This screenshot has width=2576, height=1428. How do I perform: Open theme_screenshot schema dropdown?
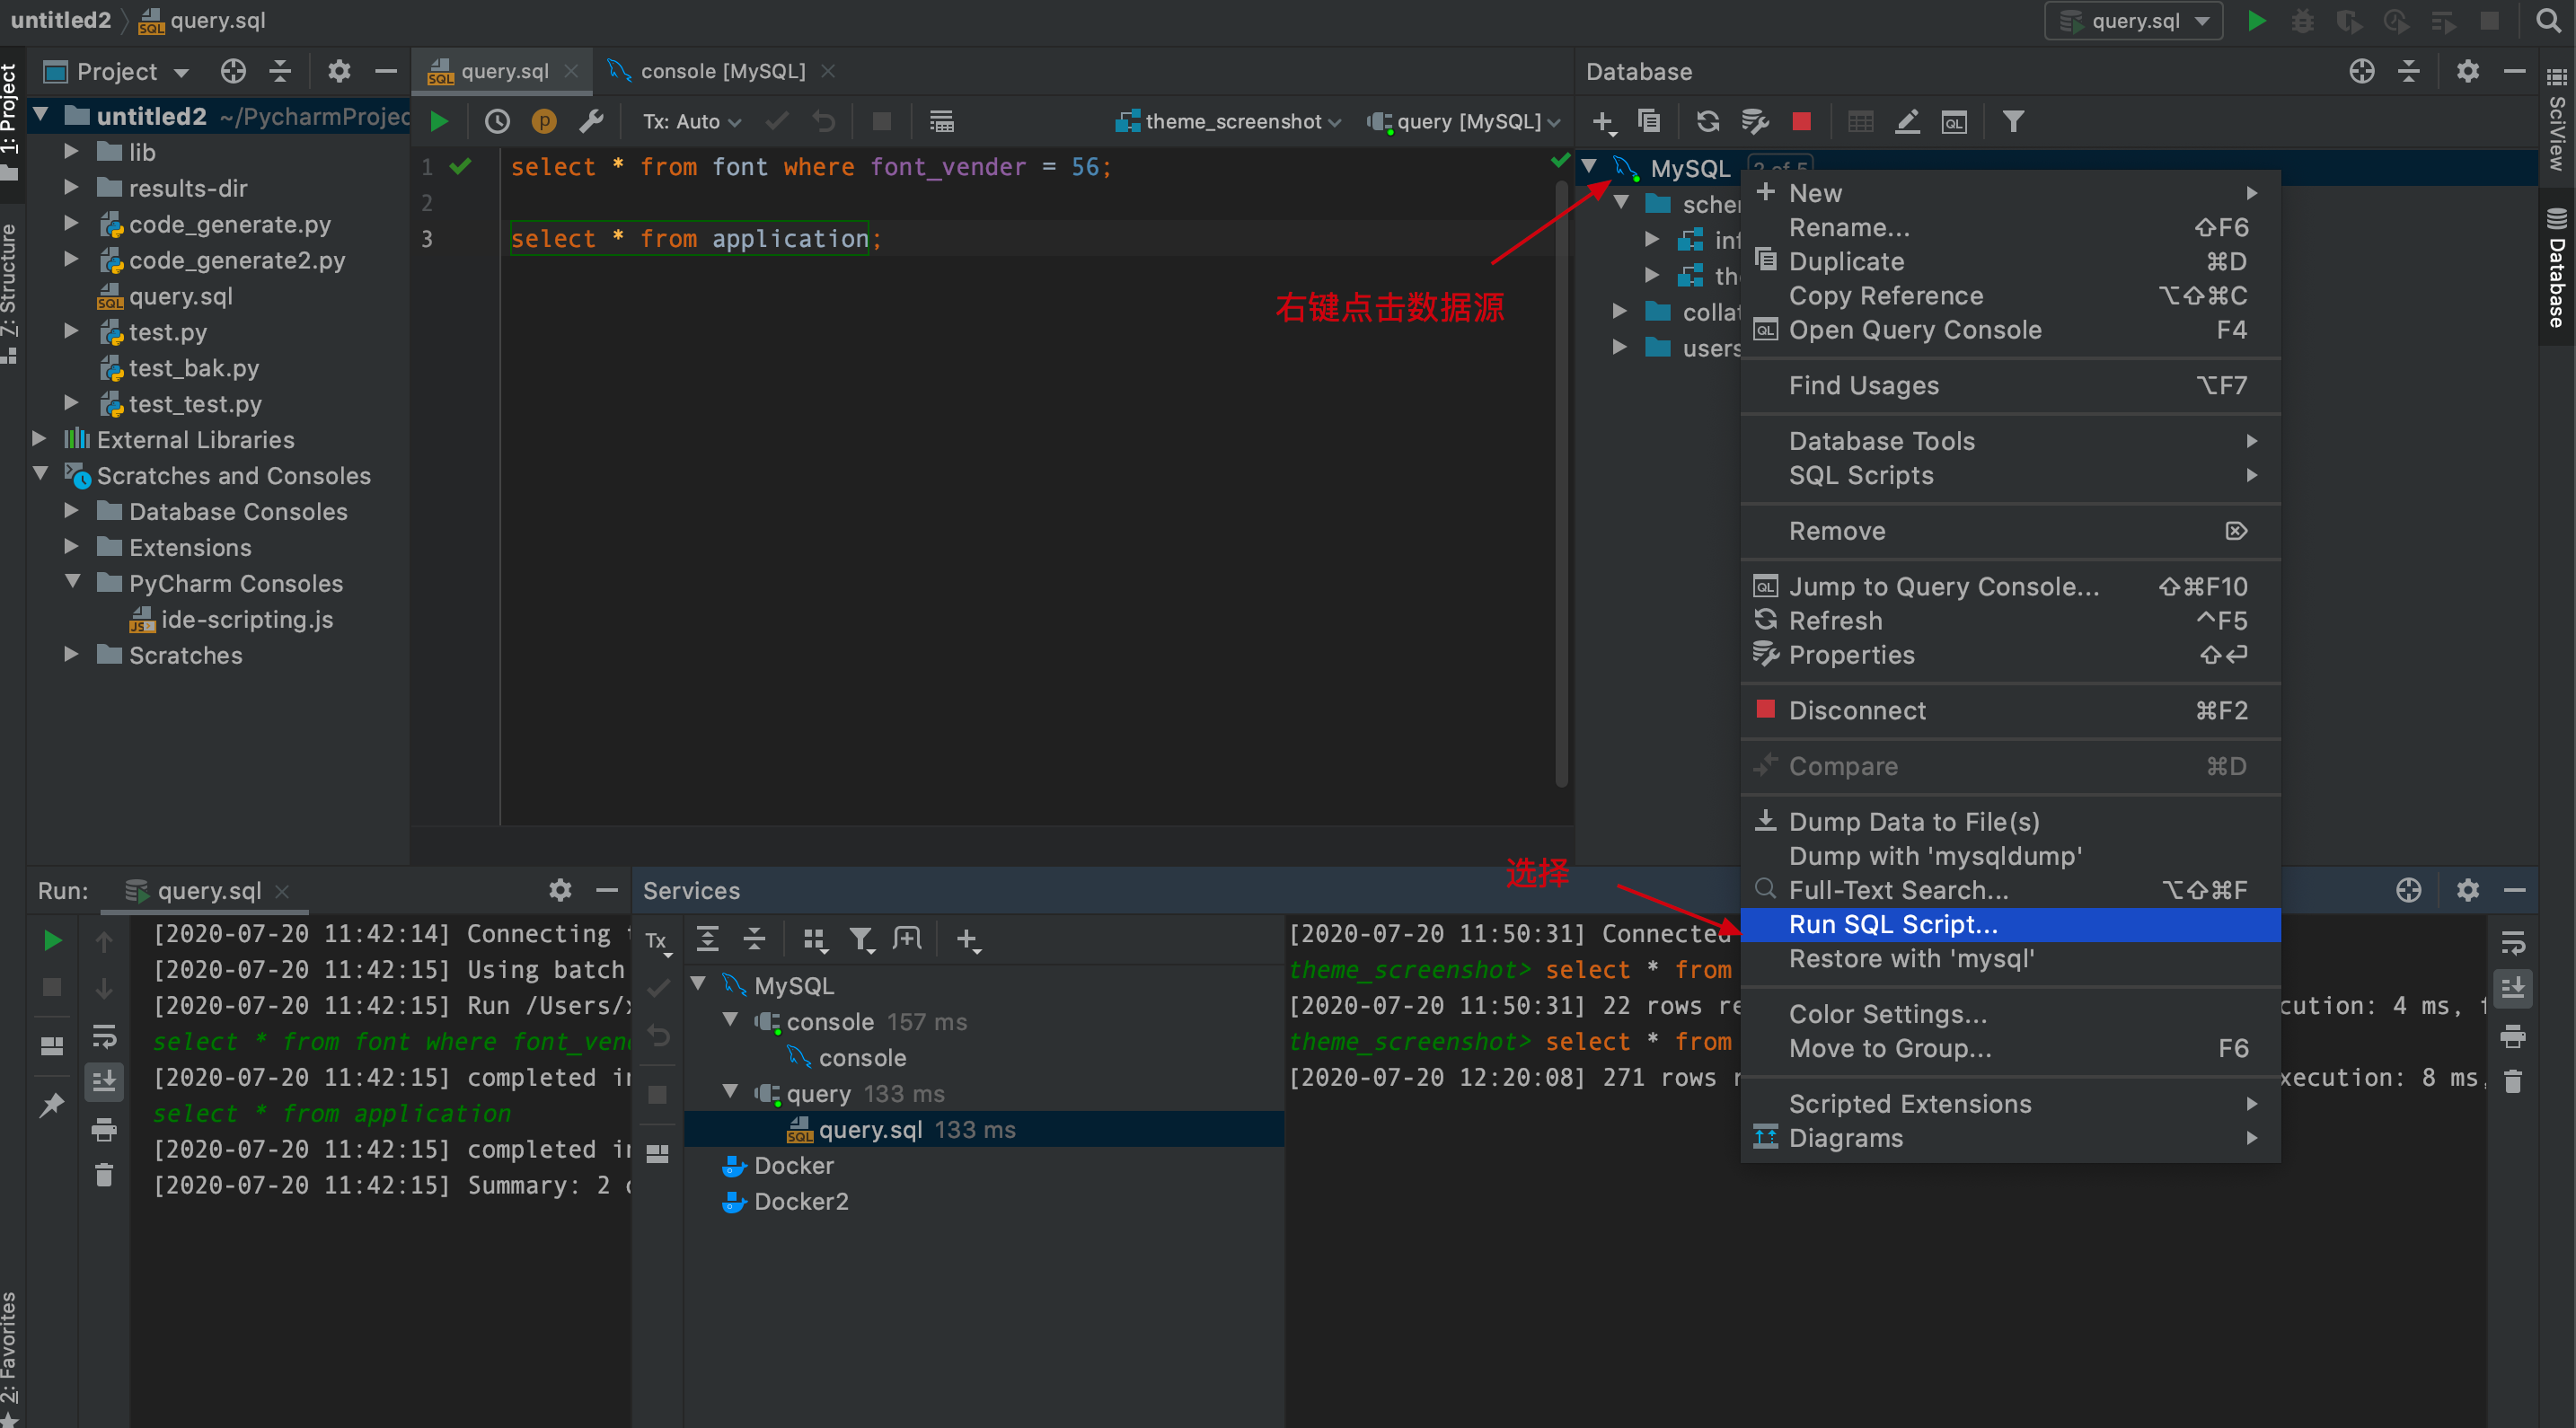(1228, 122)
